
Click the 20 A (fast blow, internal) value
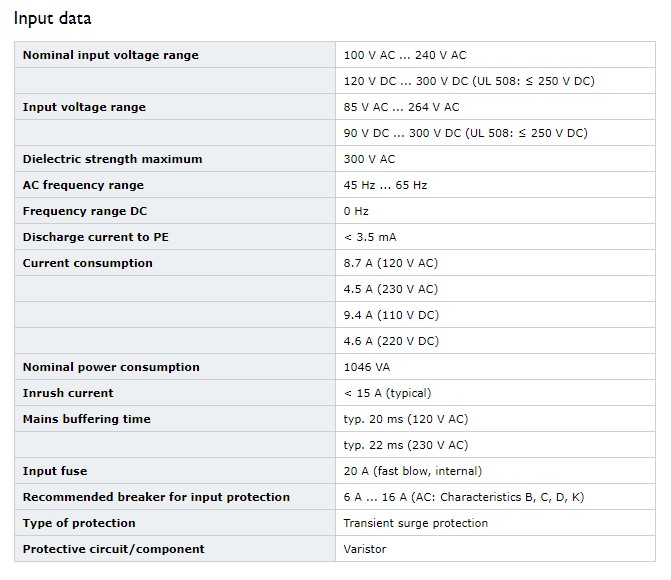coord(413,471)
